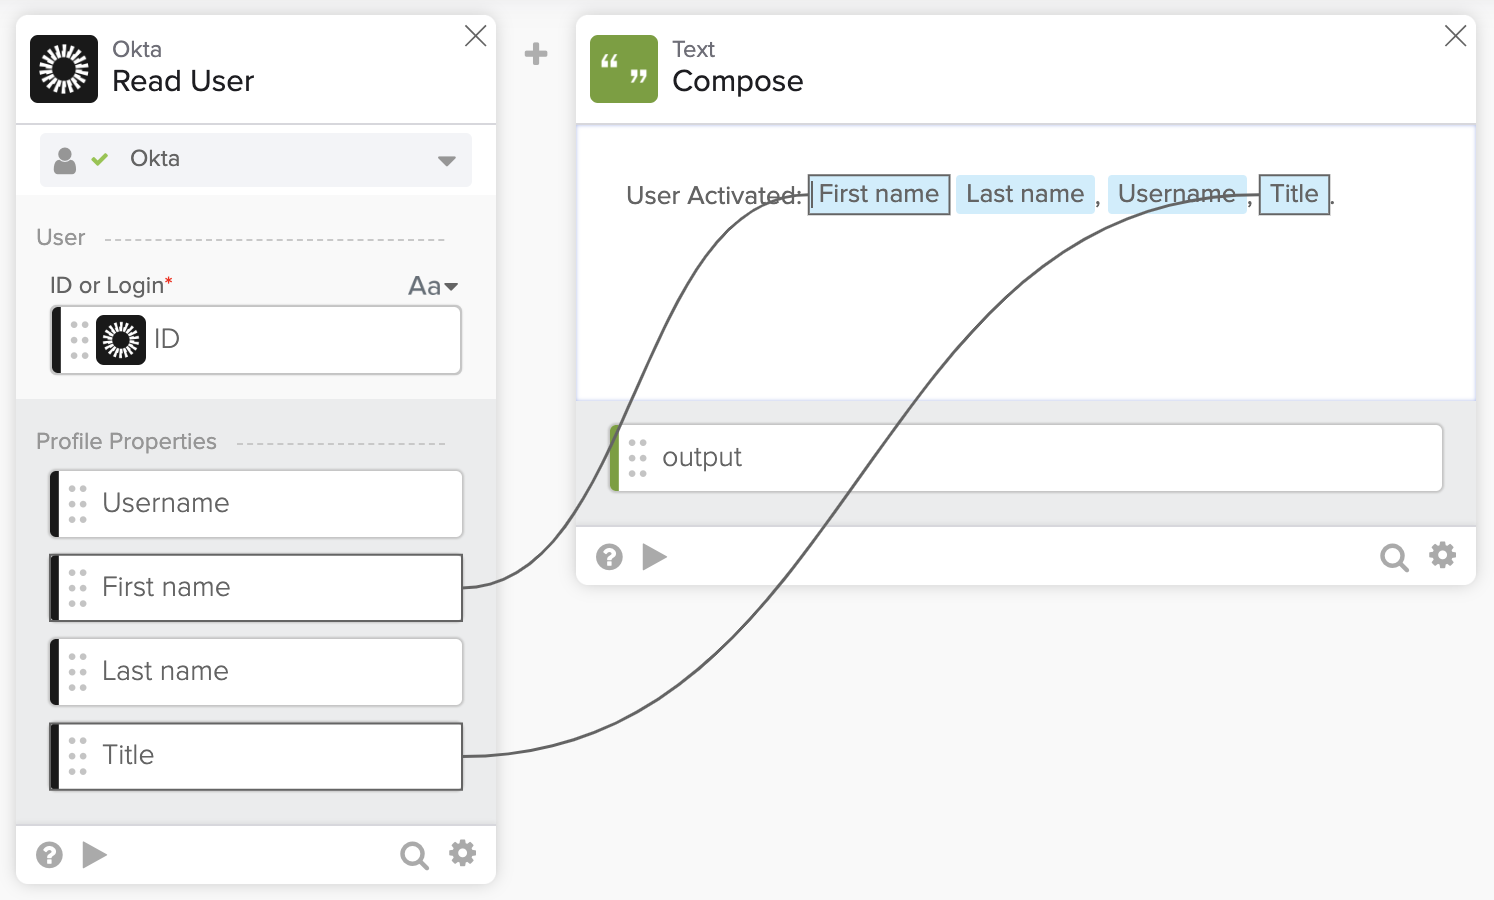1494x900 pixels.
Task: Click the Title tag in Compose text
Action: [x=1294, y=194]
